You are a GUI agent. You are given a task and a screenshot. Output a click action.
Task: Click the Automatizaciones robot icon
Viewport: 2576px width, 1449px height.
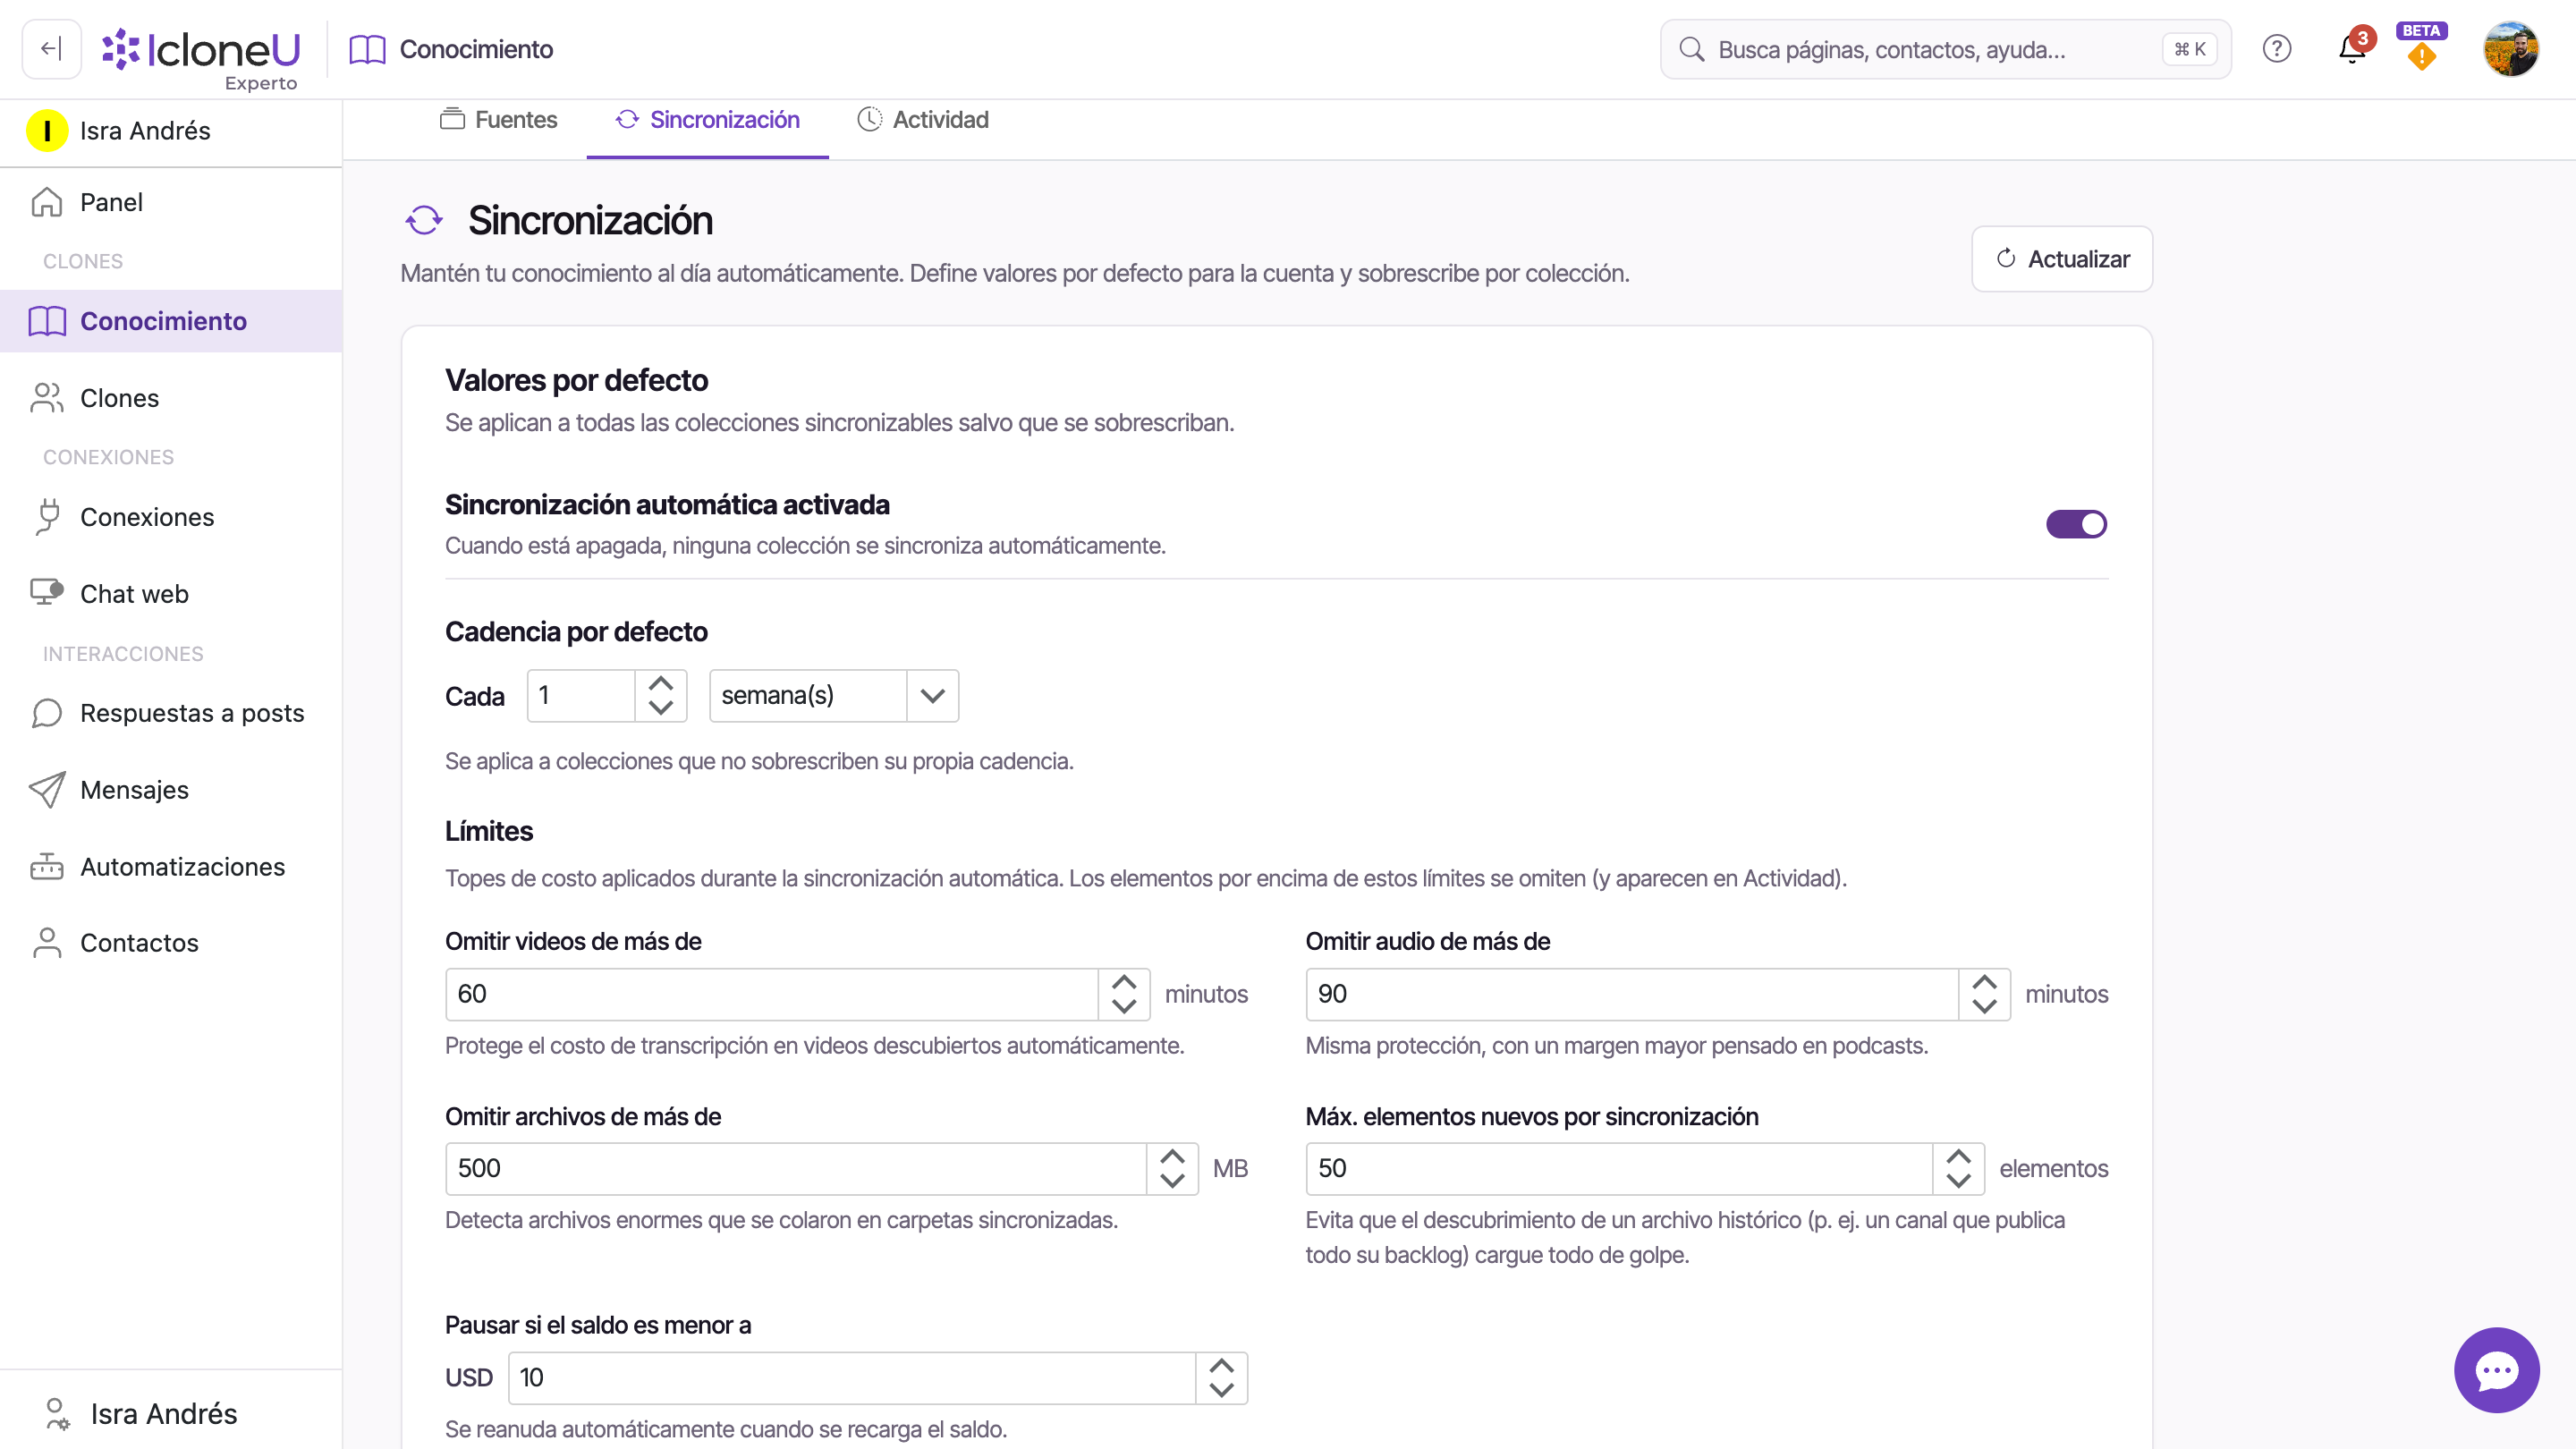click(x=47, y=866)
